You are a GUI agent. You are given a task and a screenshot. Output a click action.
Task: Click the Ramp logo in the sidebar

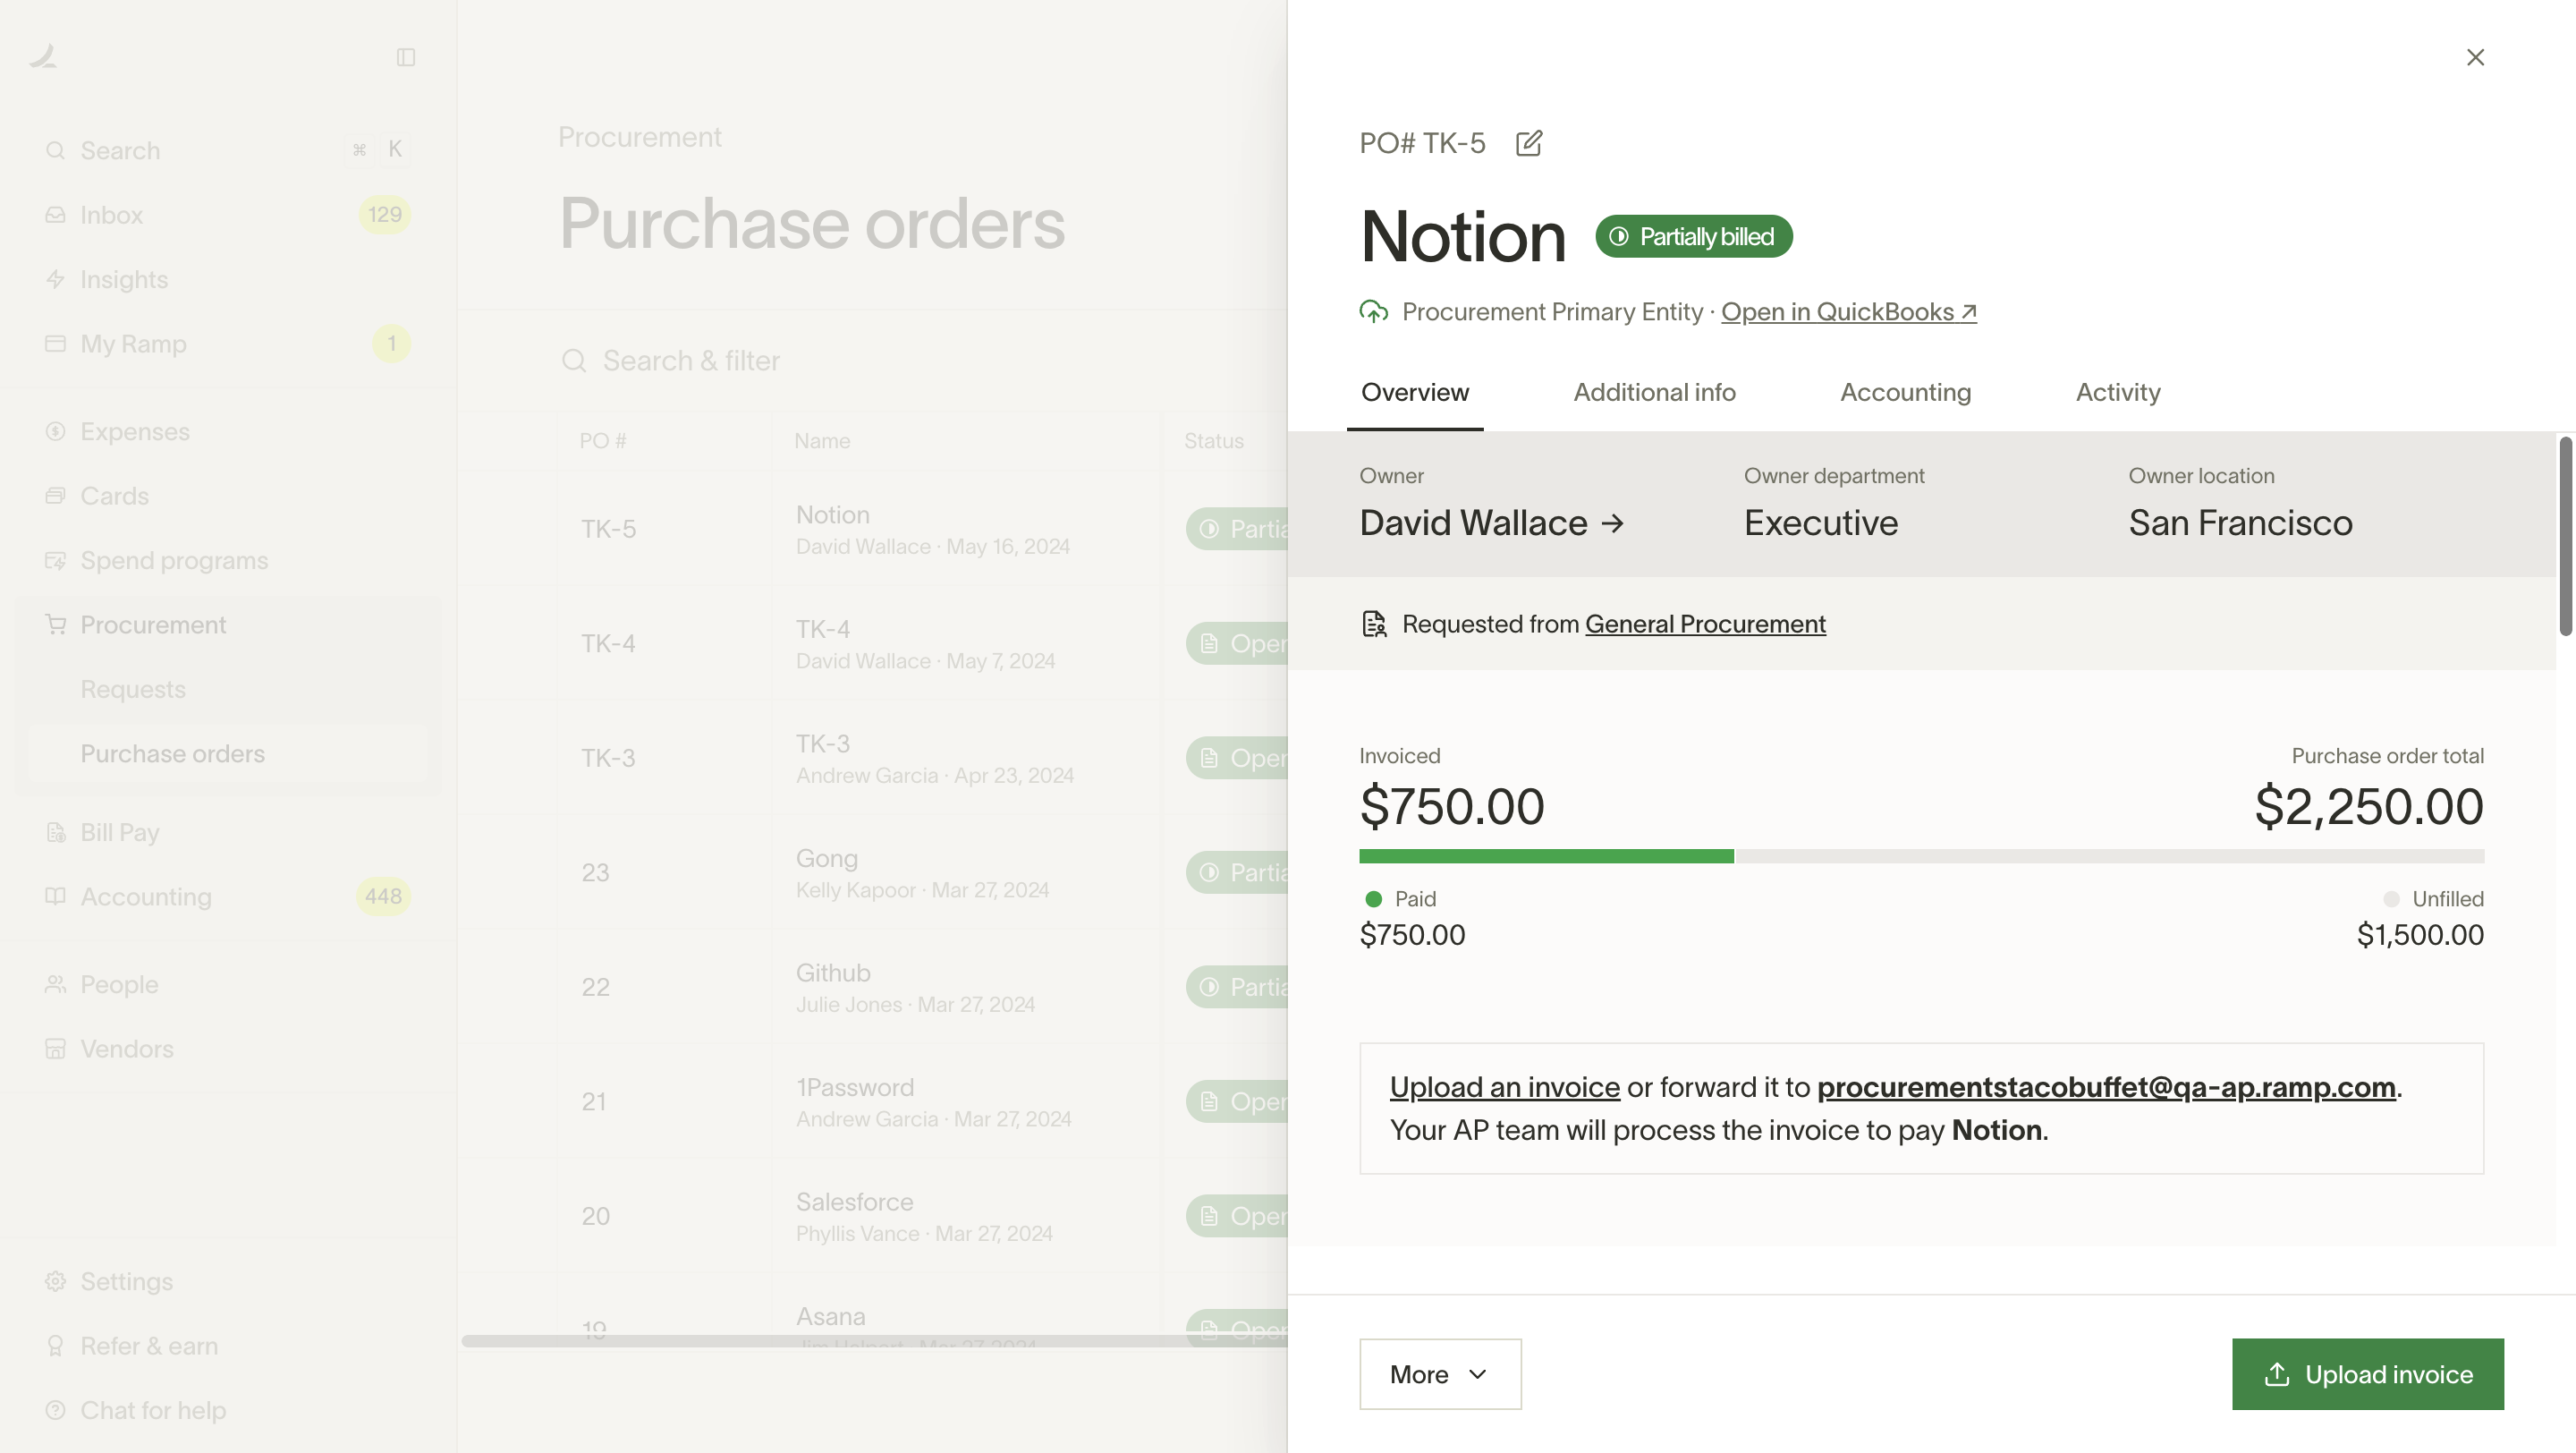[x=44, y=56]
